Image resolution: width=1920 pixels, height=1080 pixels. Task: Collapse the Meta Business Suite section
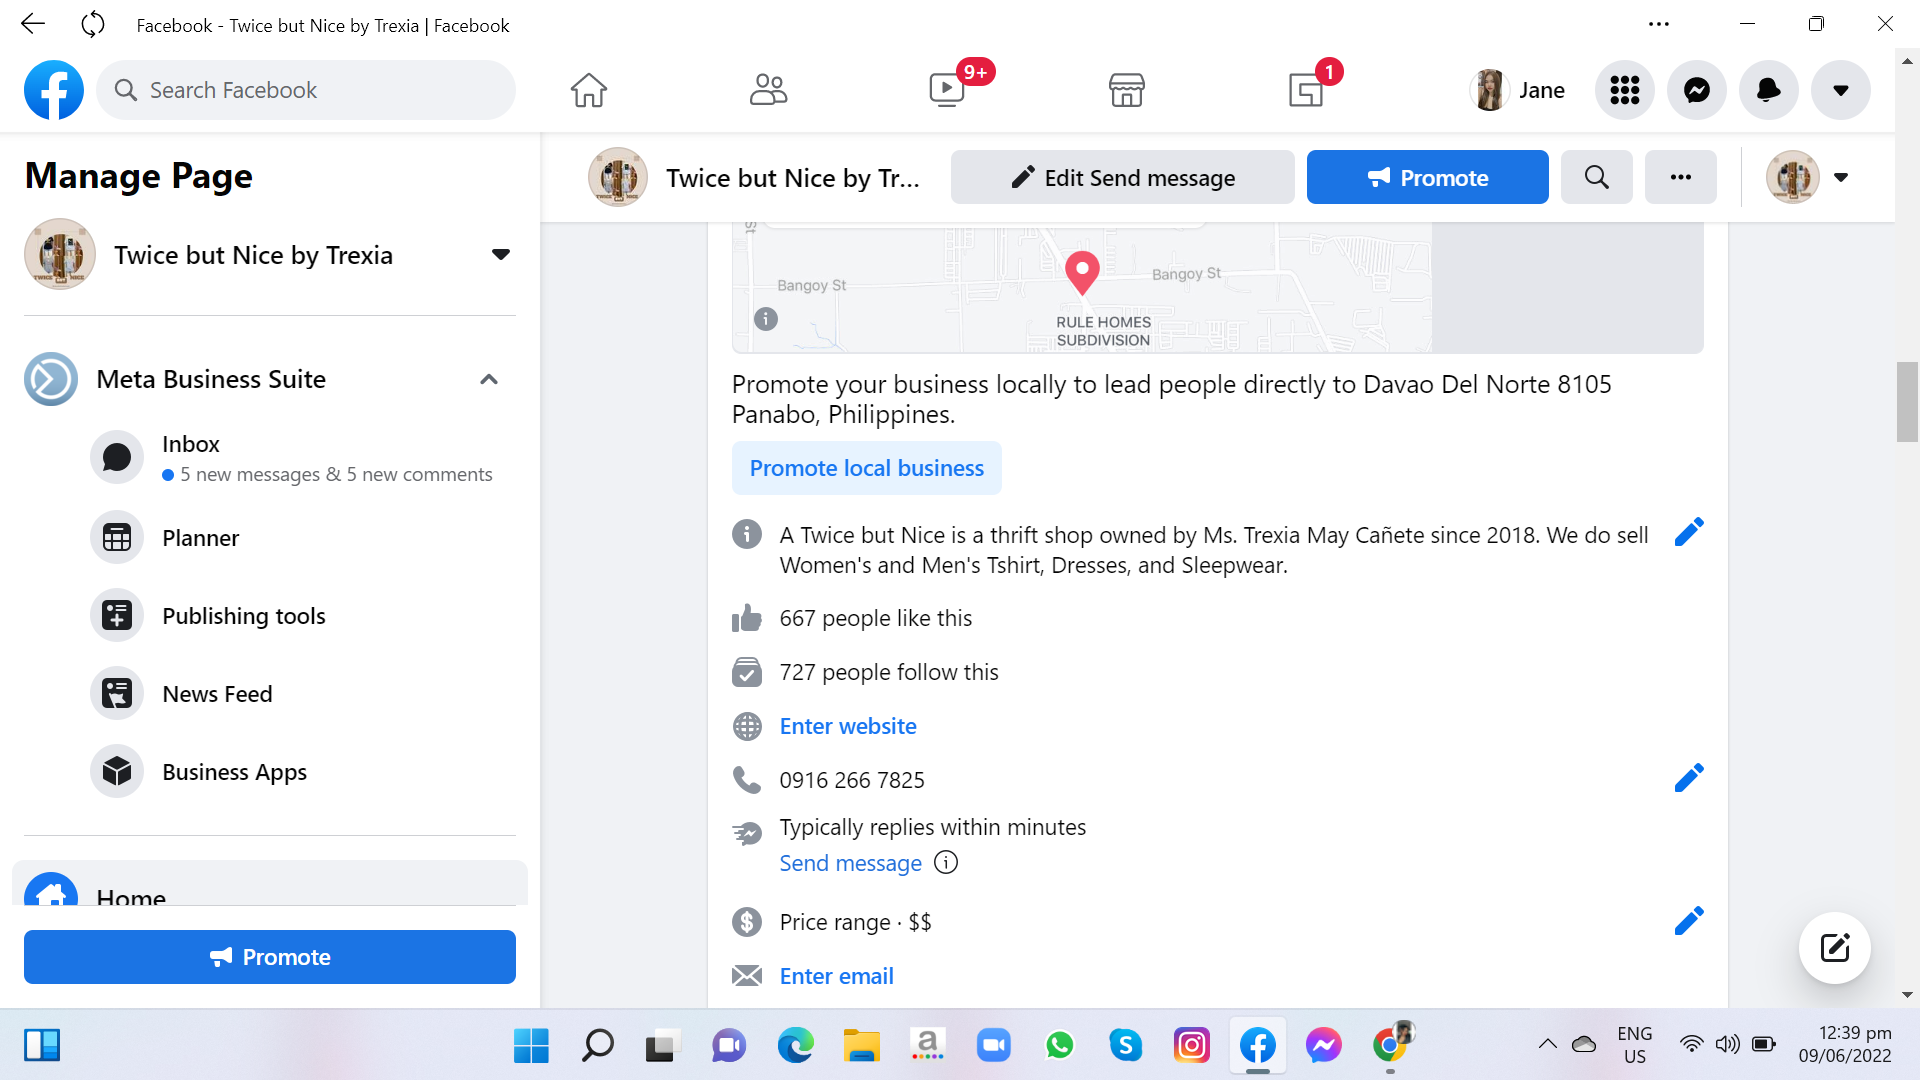click(489, 379)
